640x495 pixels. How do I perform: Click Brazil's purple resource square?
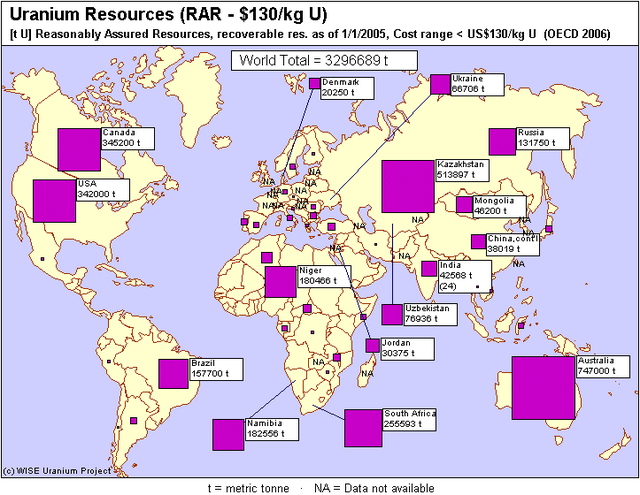click(x=173, y=373)
